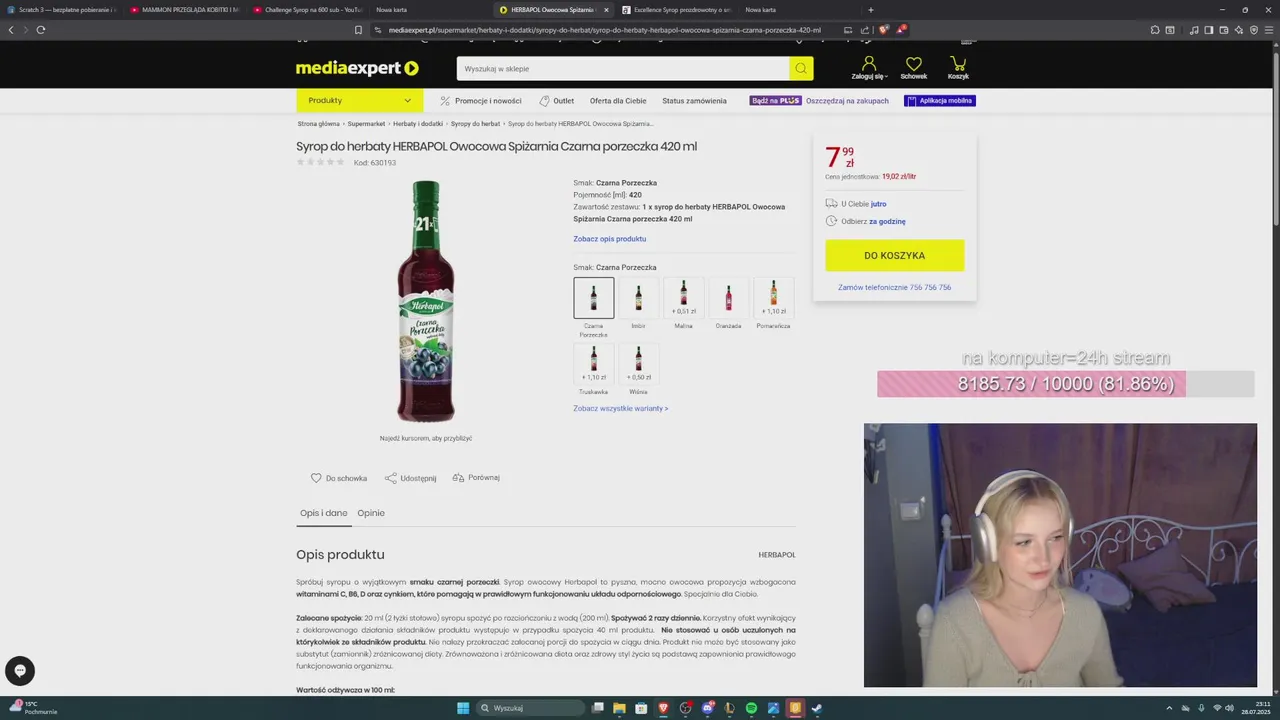The height and width of the screenshot is (720, 1280).
Task: Open the chat bubble widget icon
Action: [x=19, y=671]
